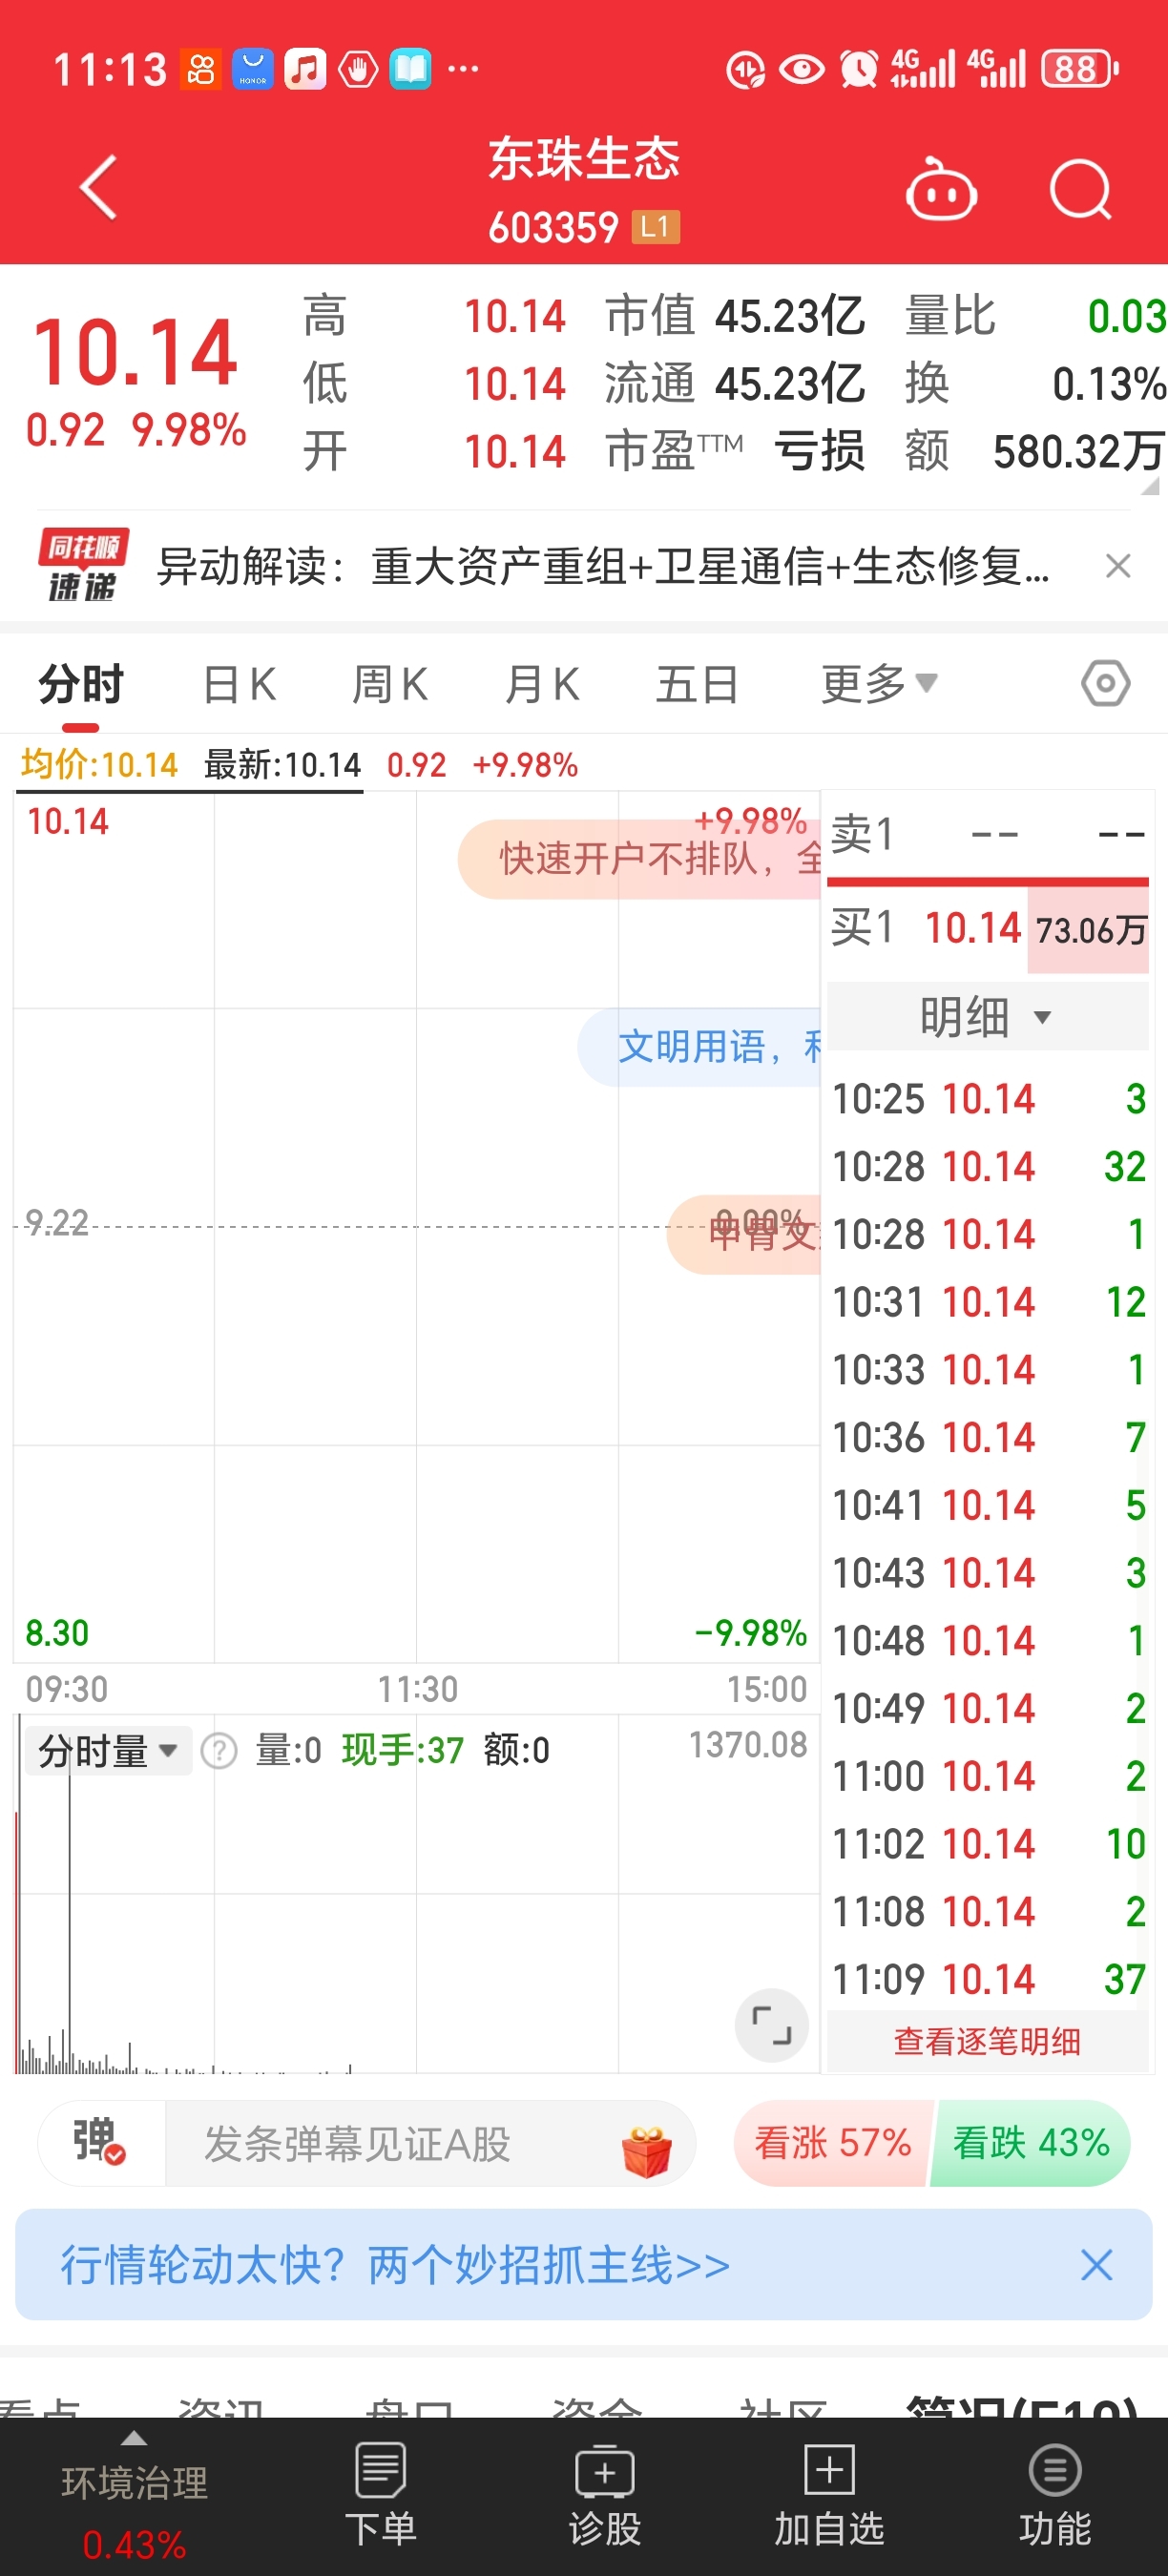Image resolution: width=1168 pixels, height=2576 pixels.
Task: Tap the reading app notification icon
Action: tap(410, 69)
